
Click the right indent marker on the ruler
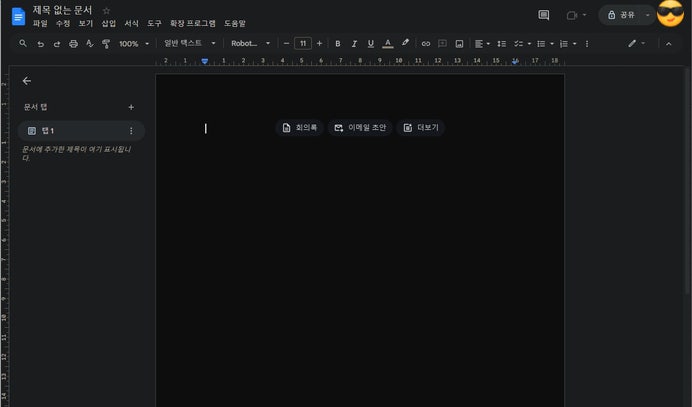515,61
